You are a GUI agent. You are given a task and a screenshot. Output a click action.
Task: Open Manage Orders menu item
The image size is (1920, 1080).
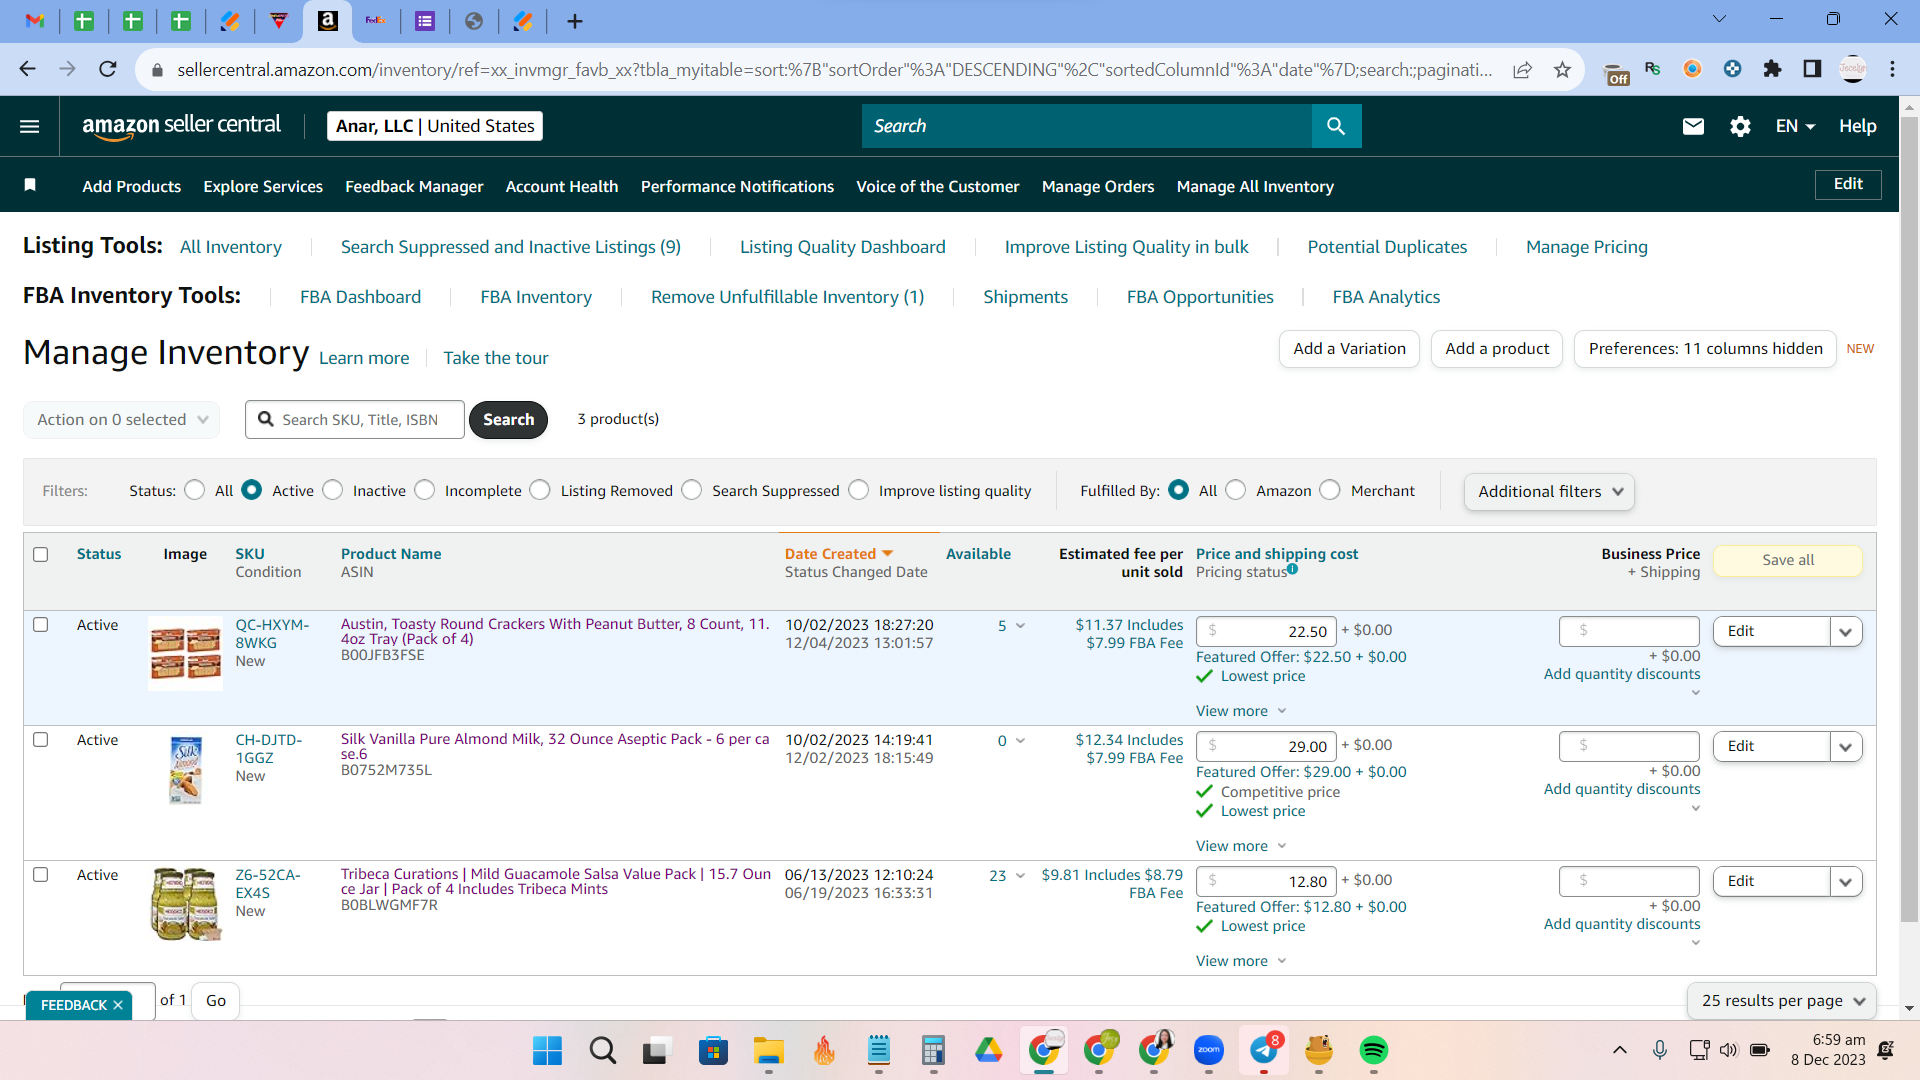tap(1098, 186)
